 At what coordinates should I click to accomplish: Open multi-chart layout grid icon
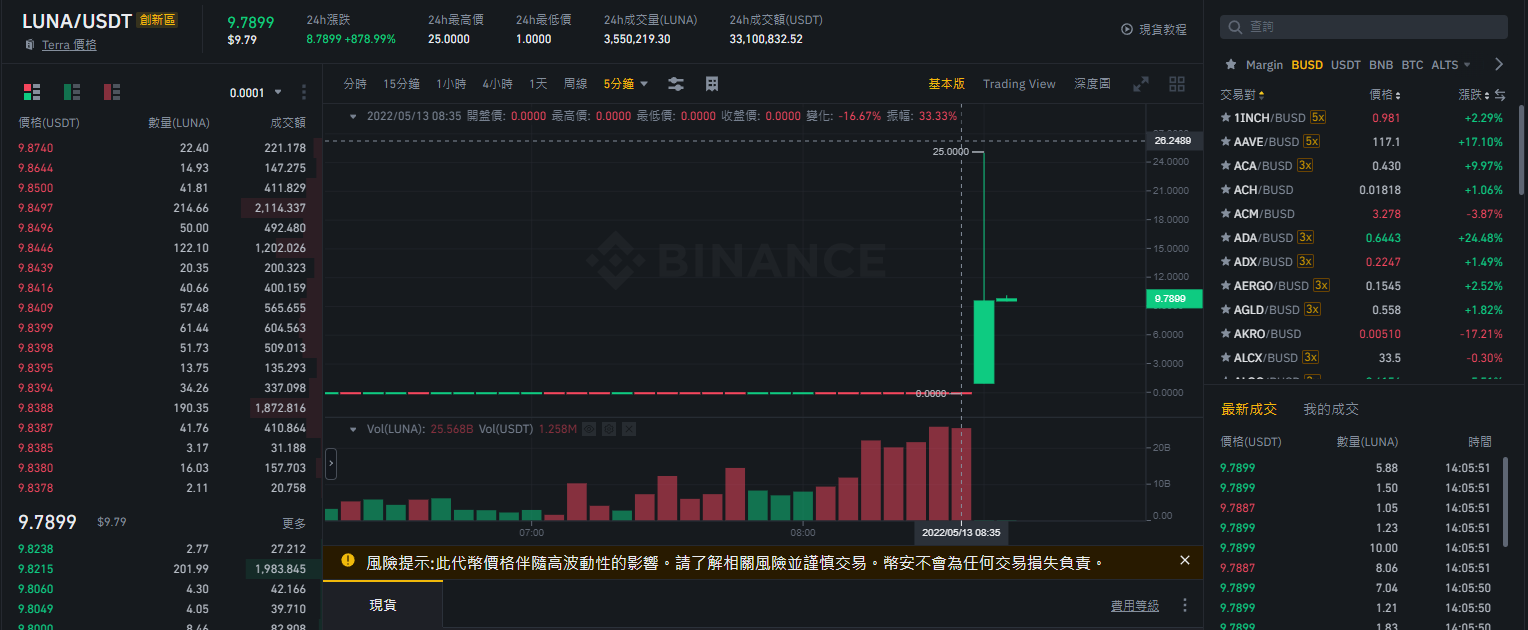tap(1177, 84)
